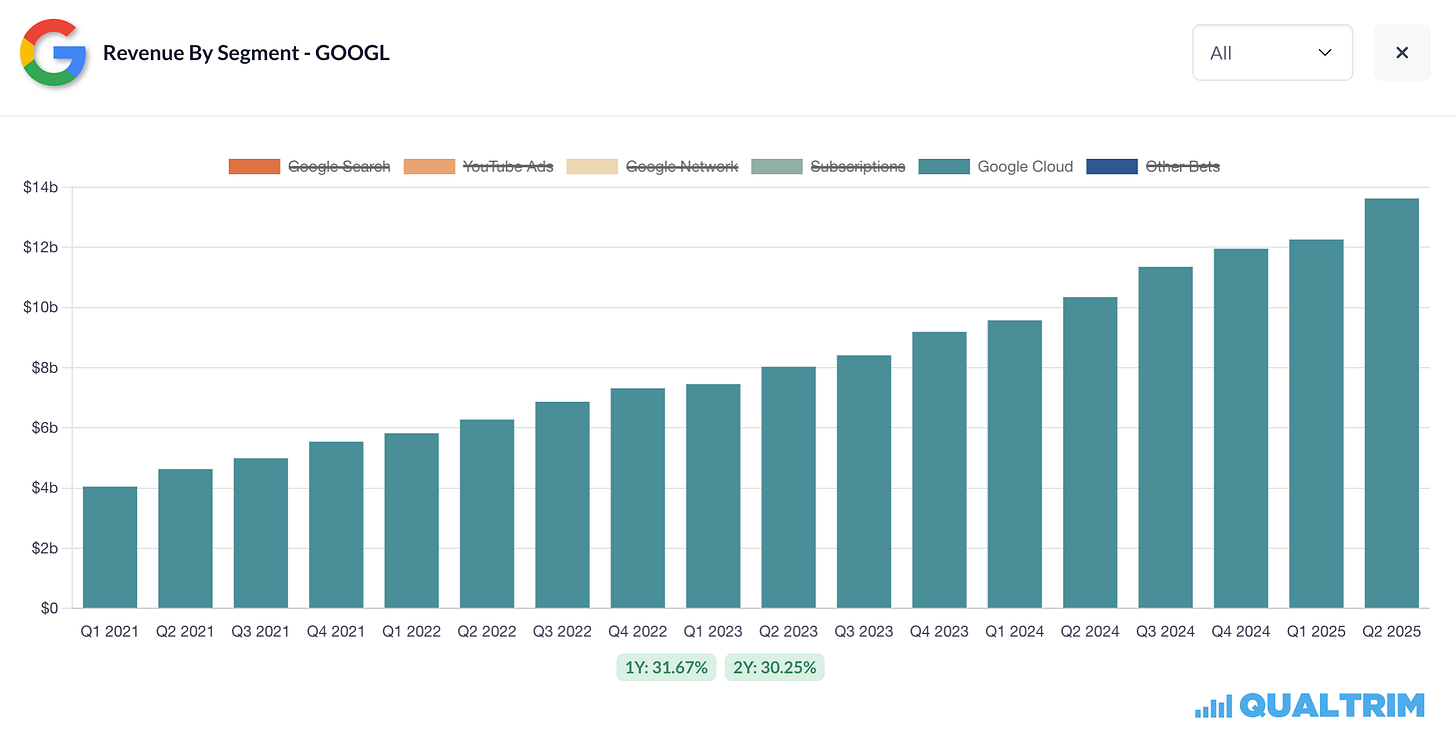Select the 1Y: 31.67% growth badge
1456x729 pixels.
coord(666,667)
